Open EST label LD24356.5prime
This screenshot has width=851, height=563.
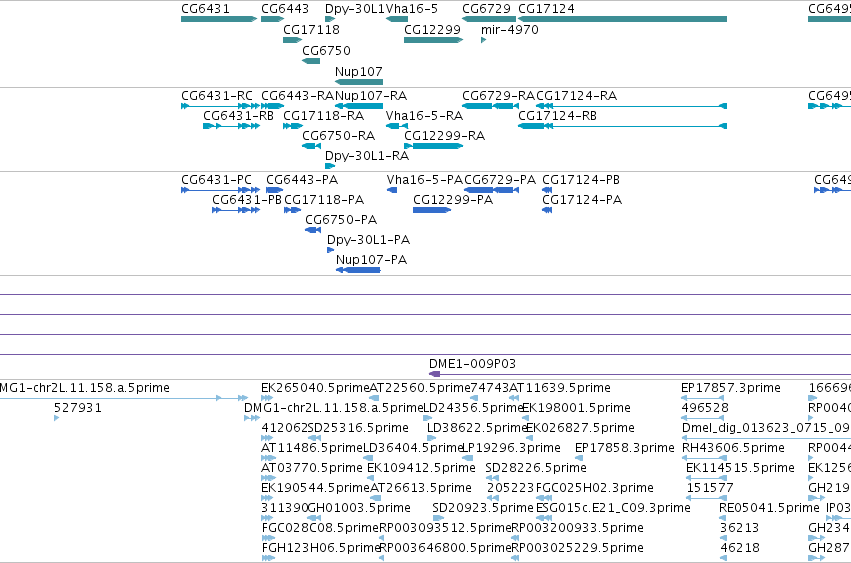click(x=473, y=408)
